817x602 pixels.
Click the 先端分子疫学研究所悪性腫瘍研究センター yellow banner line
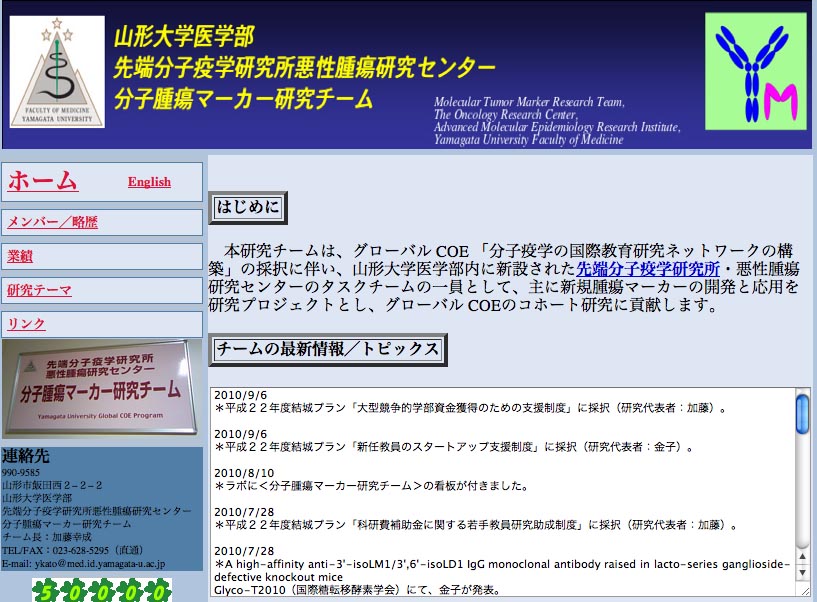pos(304,67)
